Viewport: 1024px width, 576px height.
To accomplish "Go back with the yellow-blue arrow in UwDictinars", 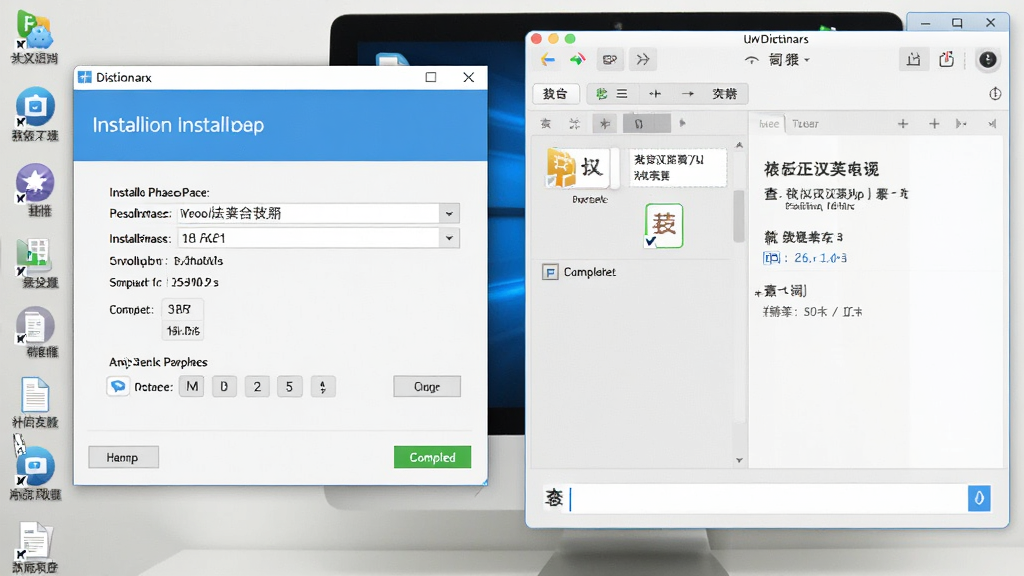I will 548,60.
